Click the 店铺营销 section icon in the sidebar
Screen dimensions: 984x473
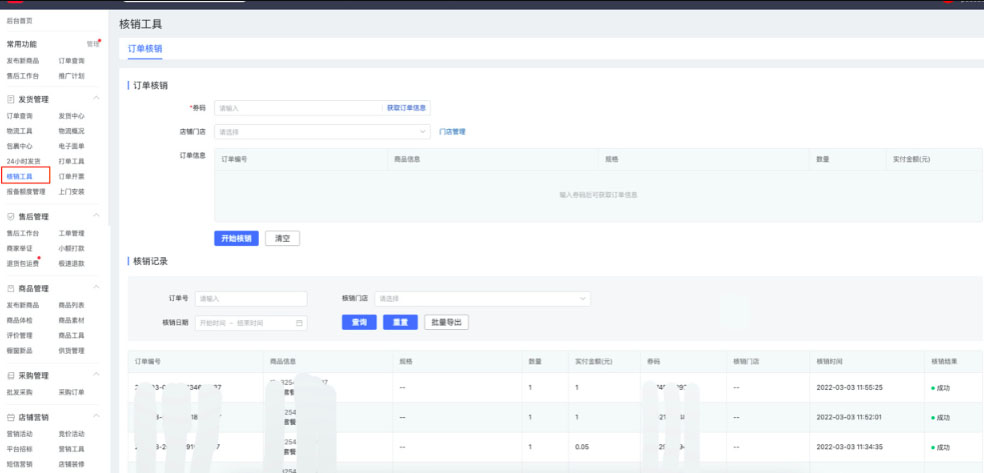pyautogui.click(x=10, y=417)
